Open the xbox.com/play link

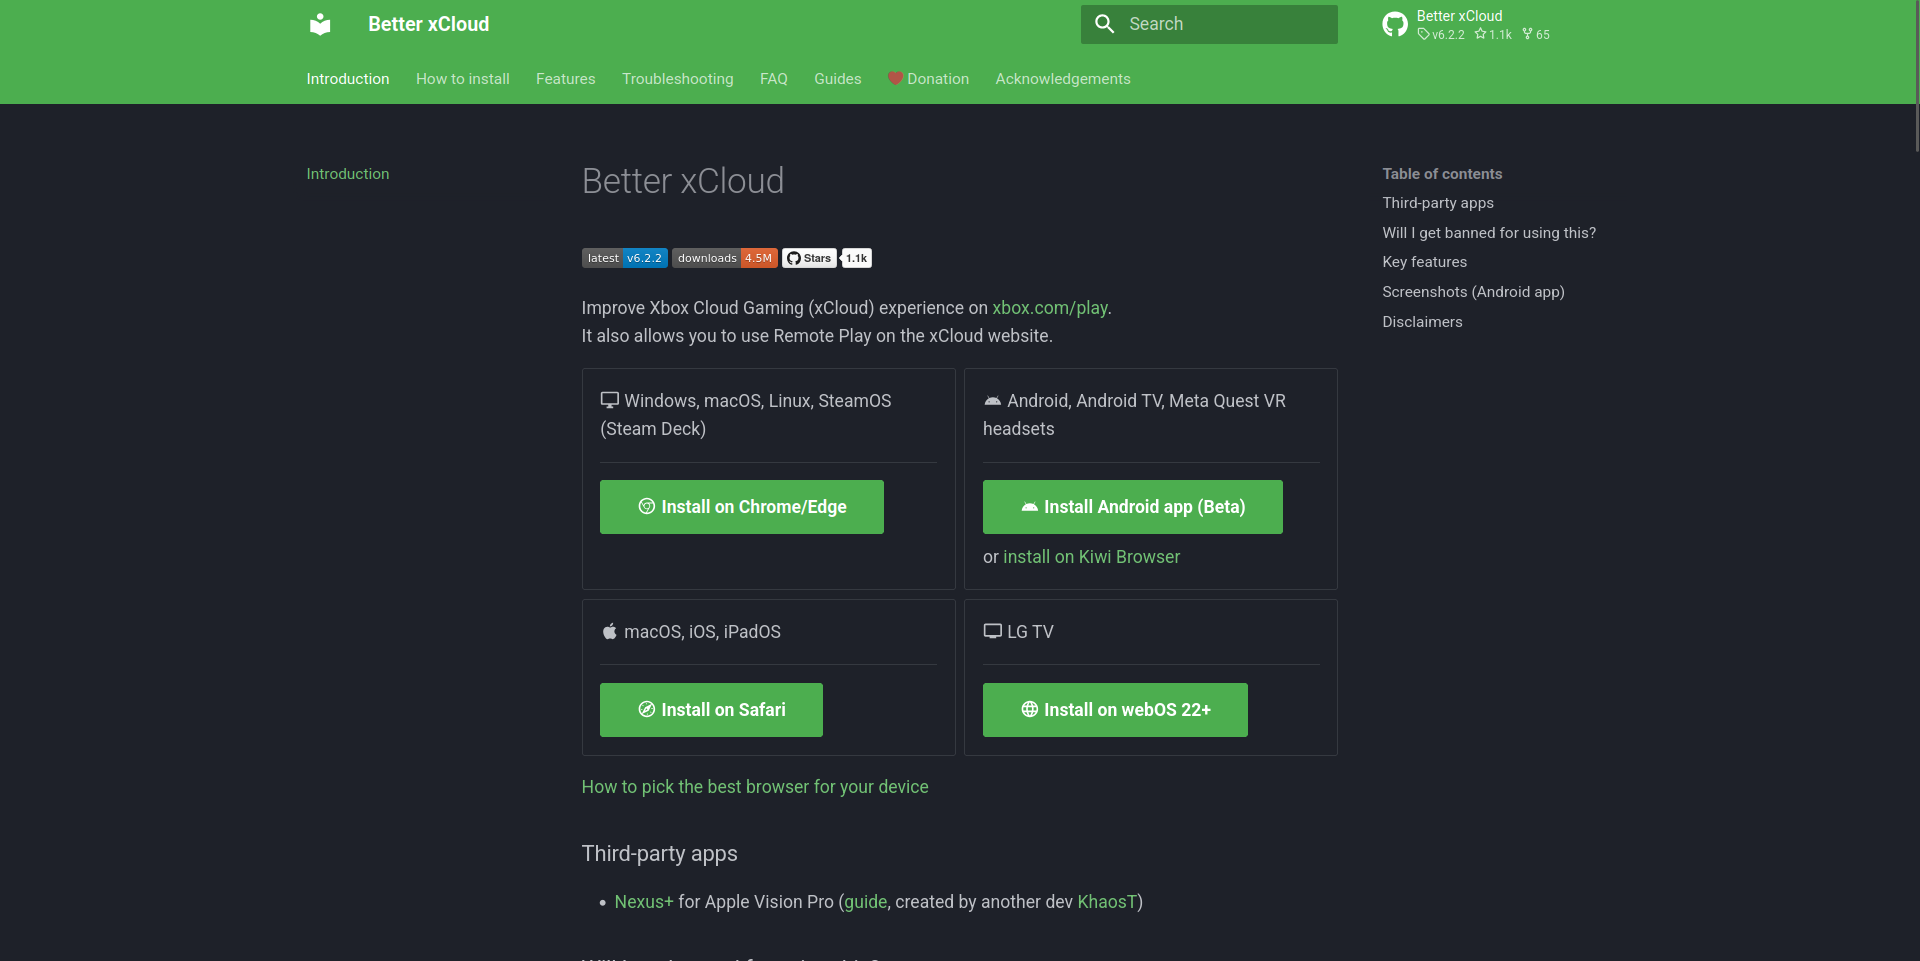click(1050, 308)
